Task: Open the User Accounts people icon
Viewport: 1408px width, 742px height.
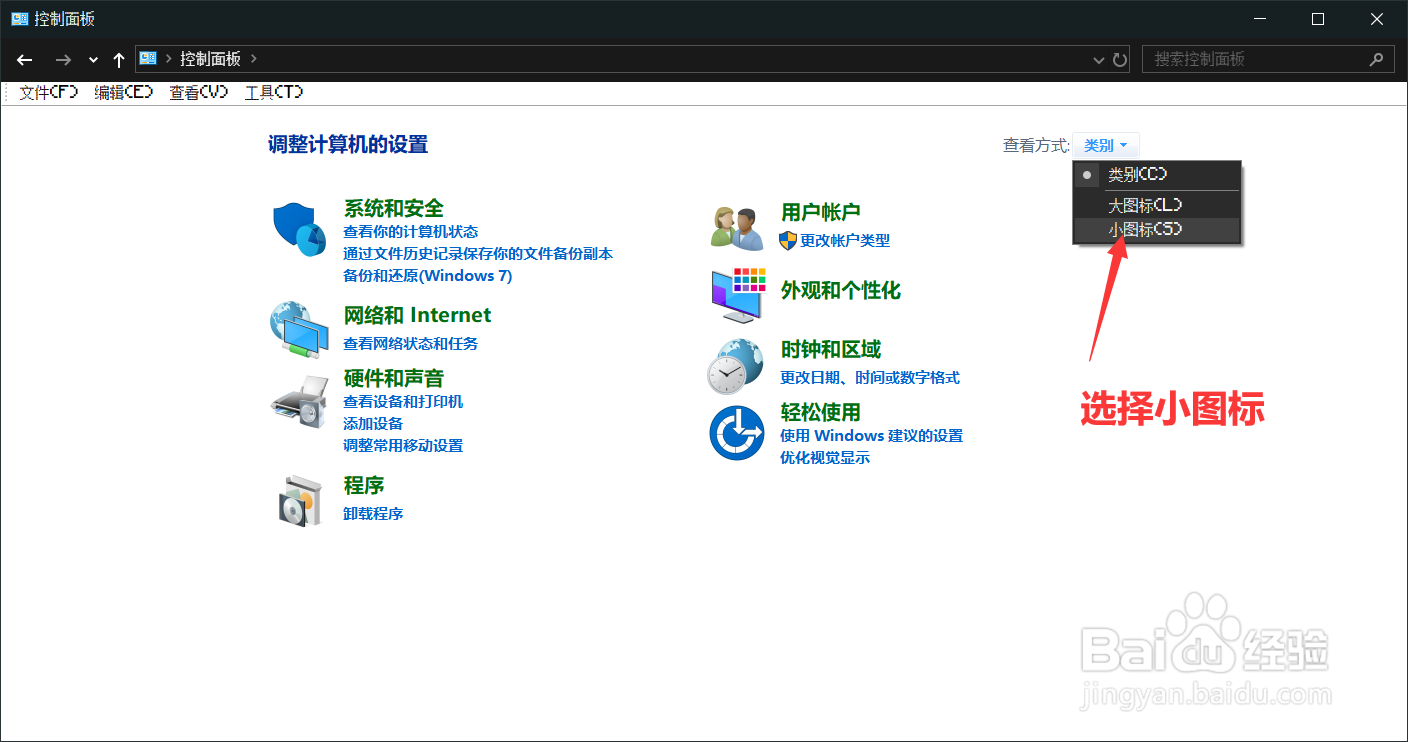Action: click(737, 228)
